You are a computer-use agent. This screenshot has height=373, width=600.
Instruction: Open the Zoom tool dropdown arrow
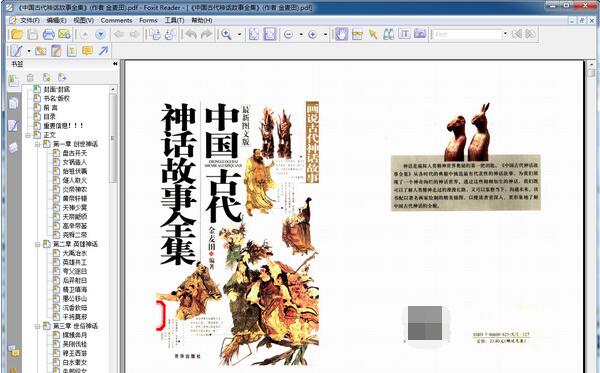pyautogui.click(x=240, y=35)
